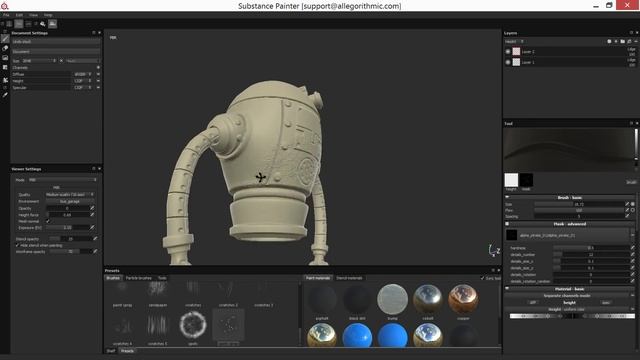Open document Size dropdown
640x360 pixels.
(x=39, y=61)
